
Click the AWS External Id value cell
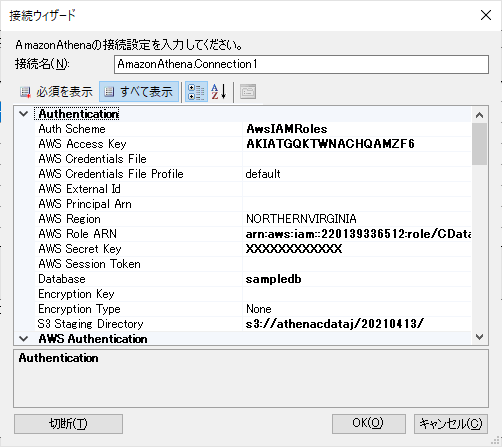(357, 189)
